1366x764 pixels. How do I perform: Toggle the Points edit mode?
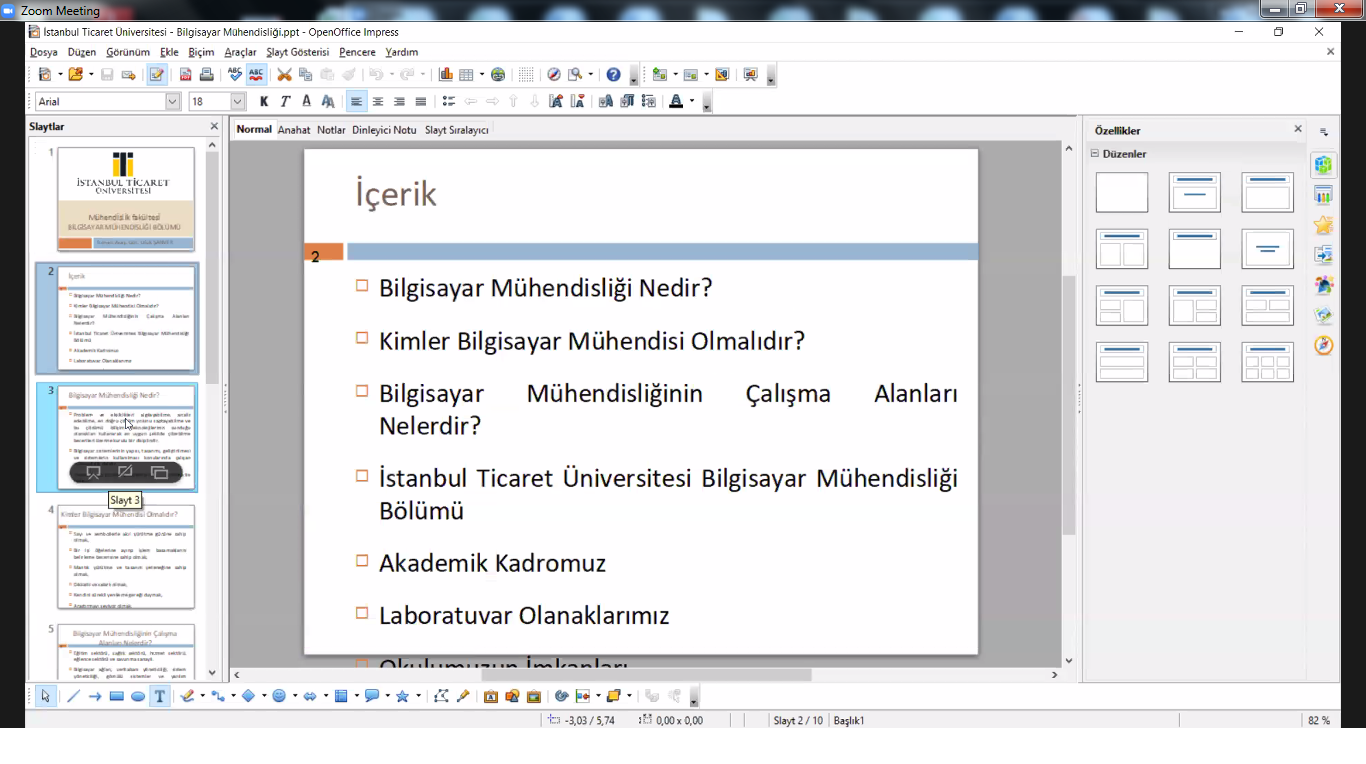pyautogui.click(x=441, y=697)
